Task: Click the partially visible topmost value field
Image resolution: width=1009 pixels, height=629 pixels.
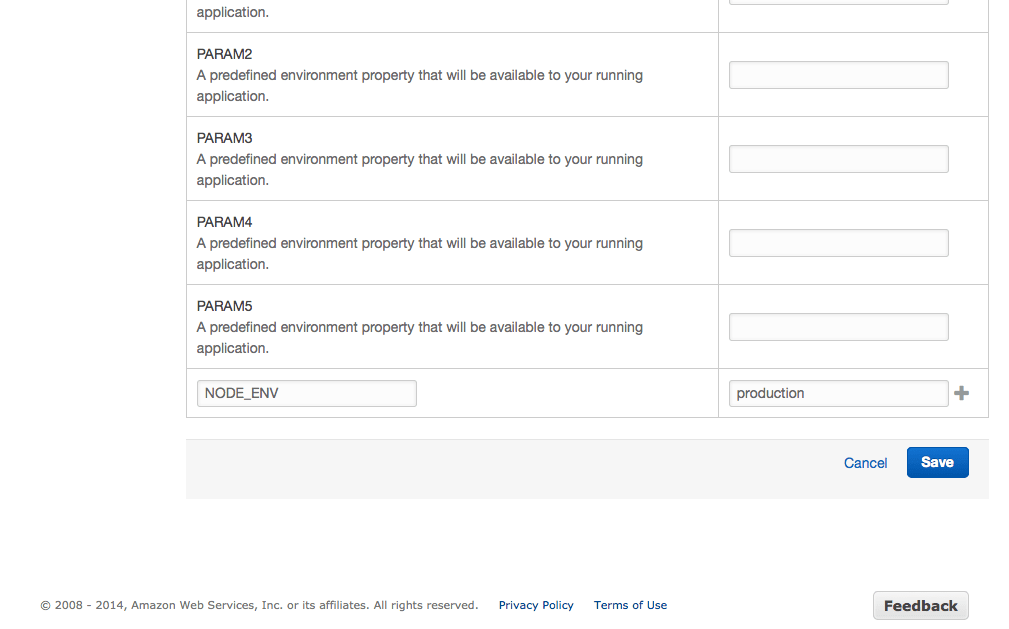Action: (838, 2)
